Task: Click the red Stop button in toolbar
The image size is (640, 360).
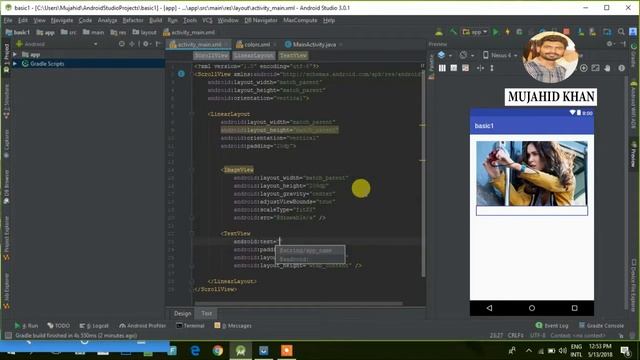Action: point(566,32)
